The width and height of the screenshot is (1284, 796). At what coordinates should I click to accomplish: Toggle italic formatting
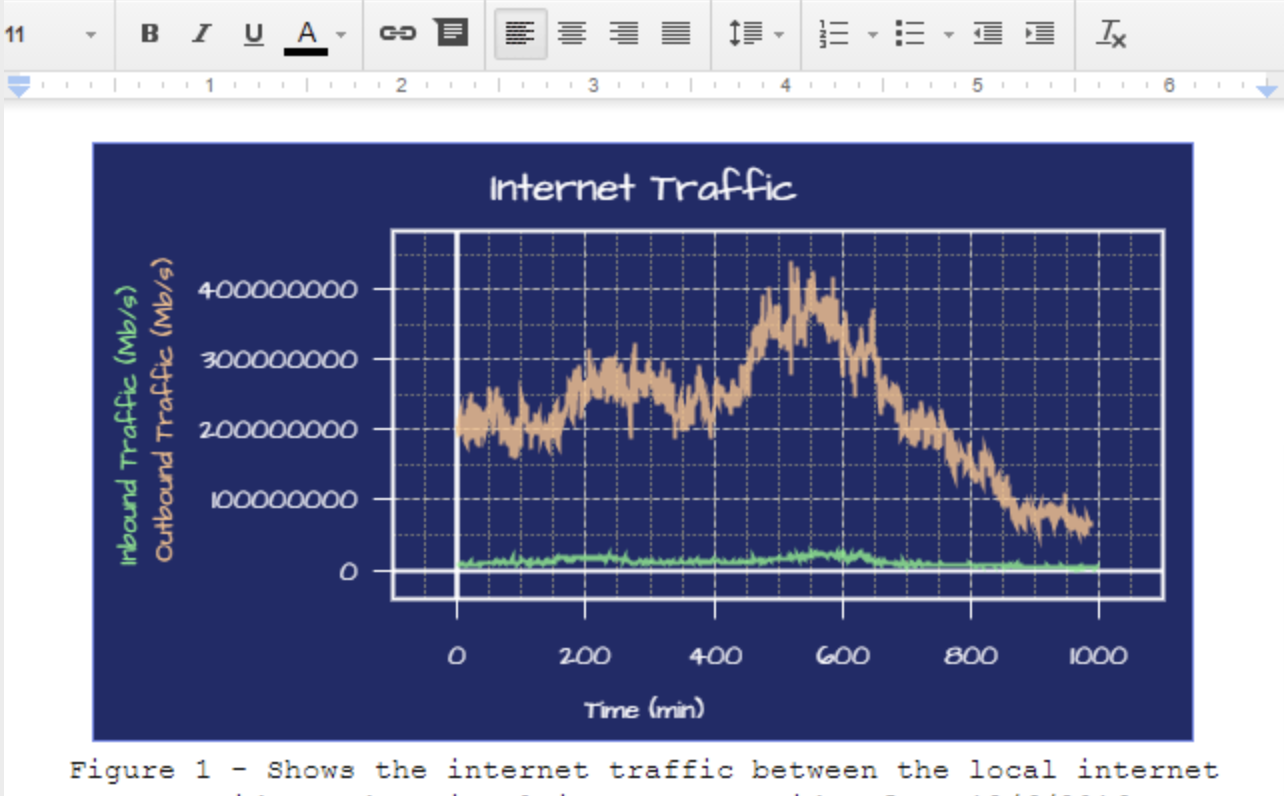pos(200,33)
